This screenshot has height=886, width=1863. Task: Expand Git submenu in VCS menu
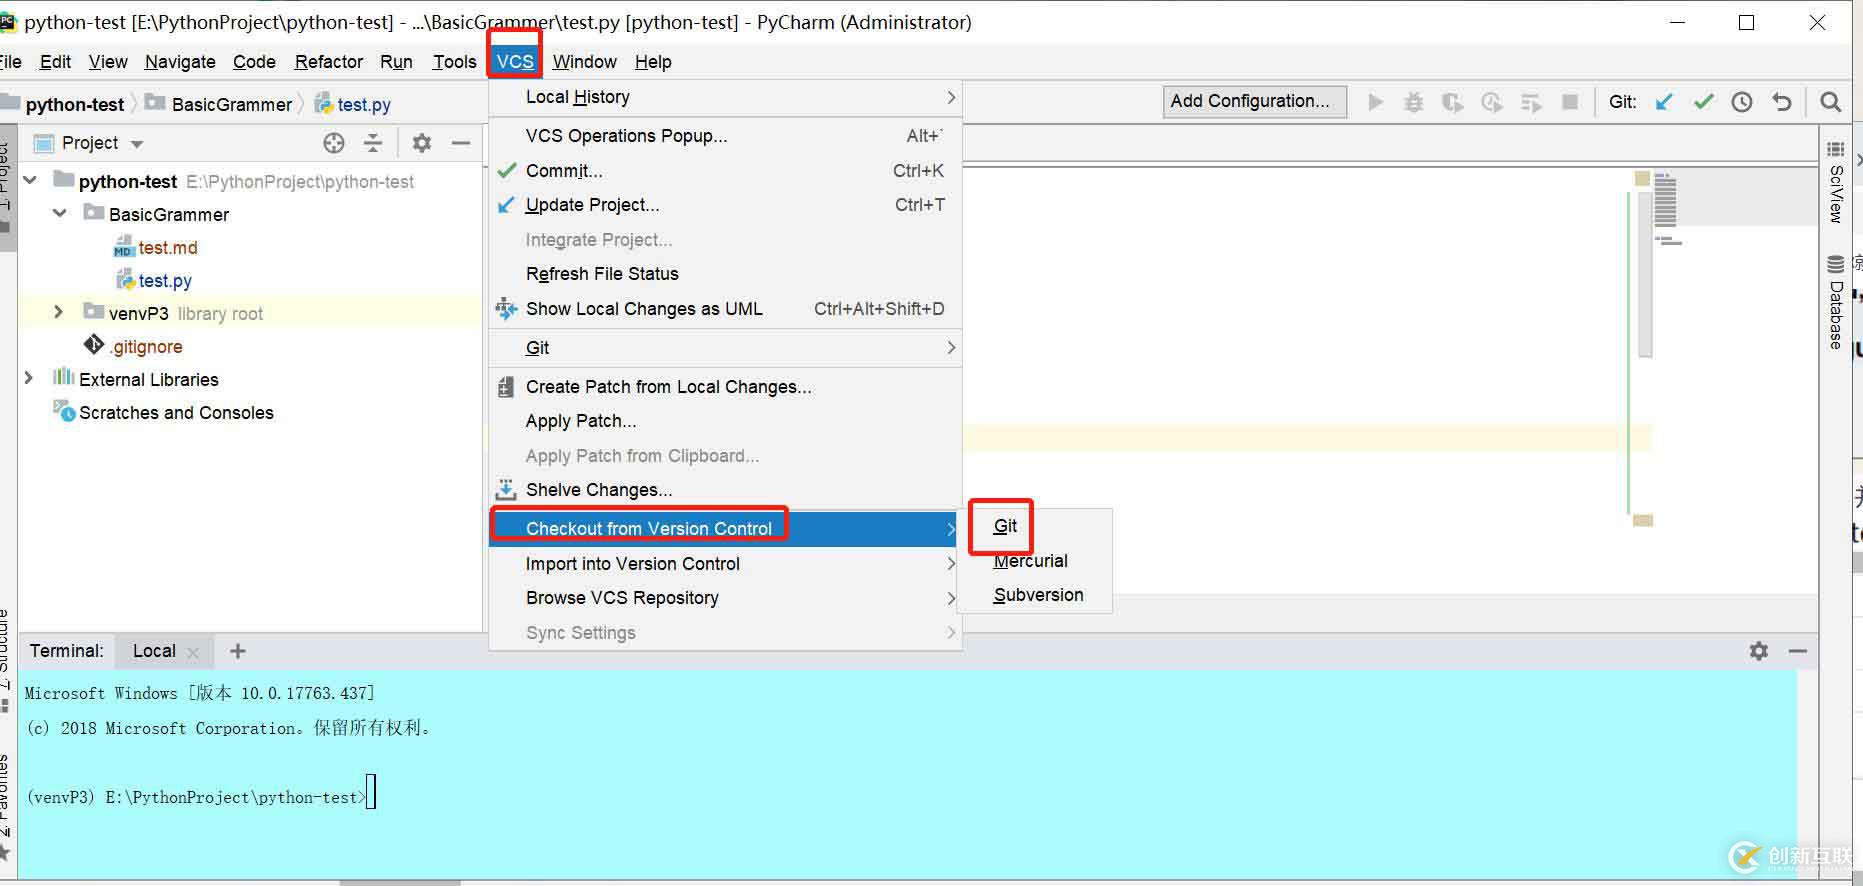tap(725, 348)
